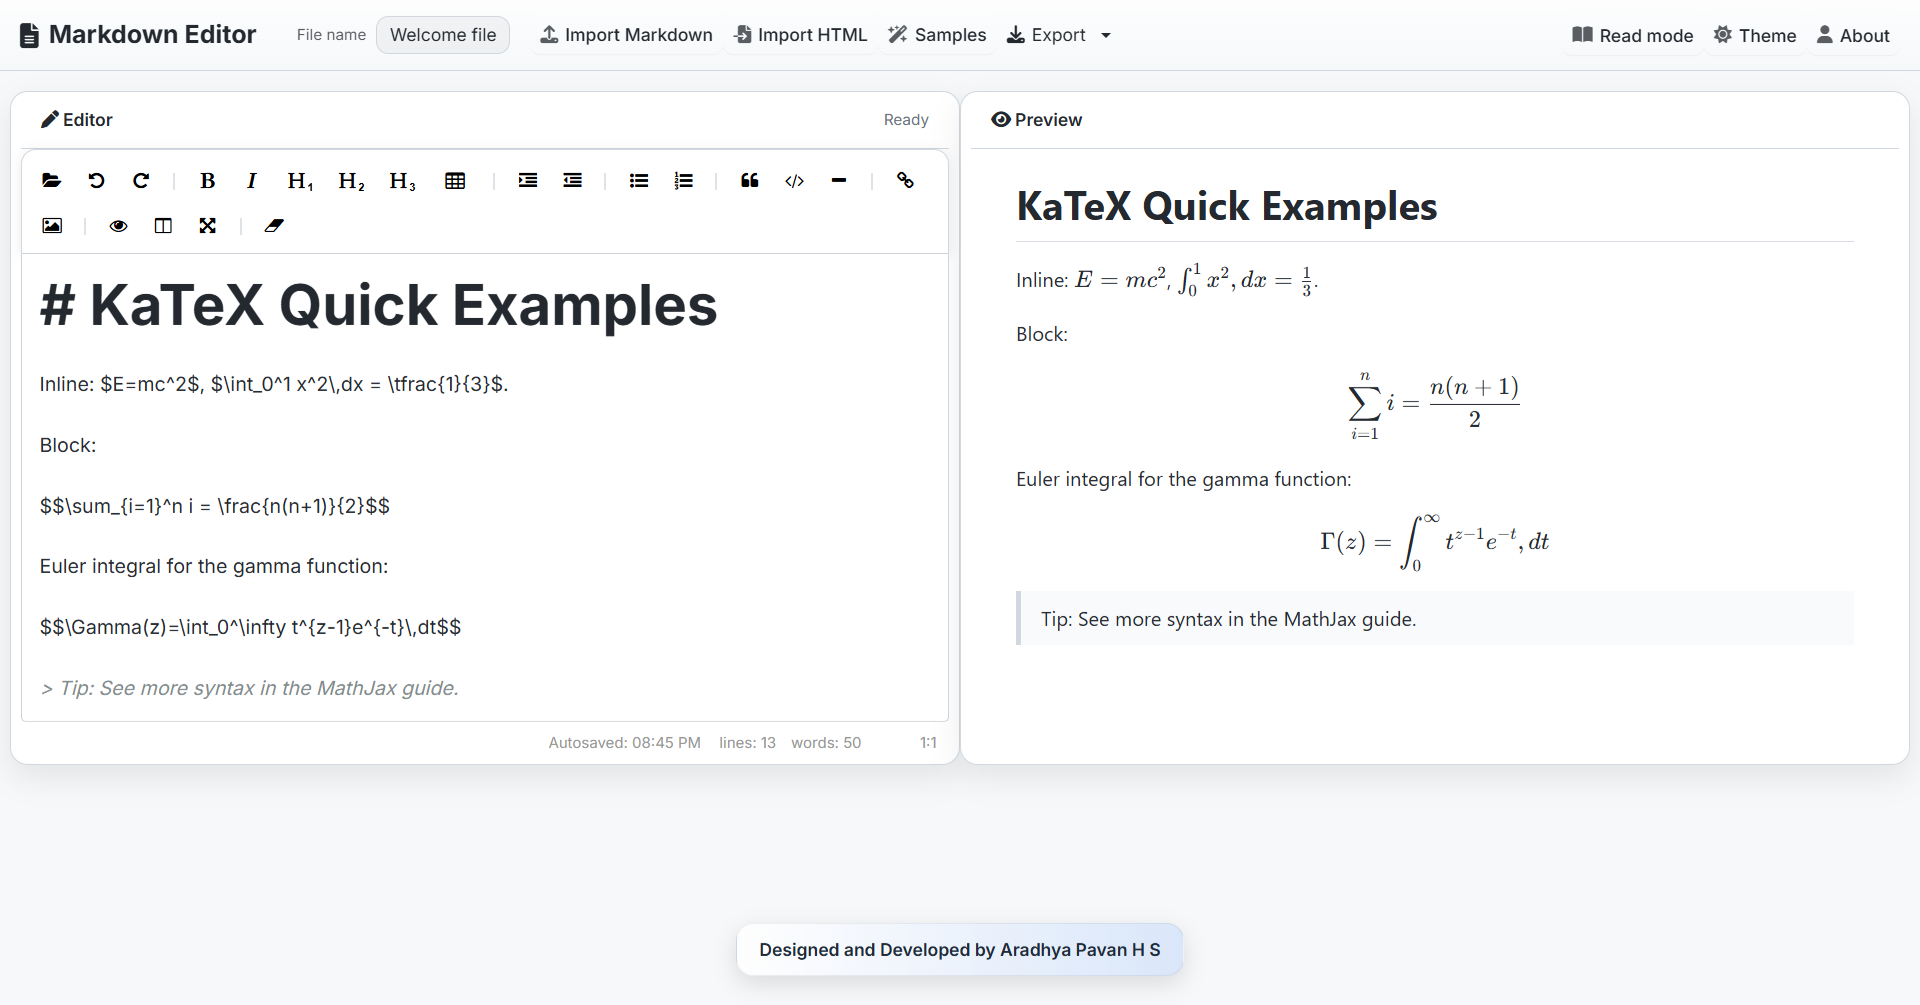Redo the last edit
This screenshot has height=1005, width=1920.
(141, 181)
